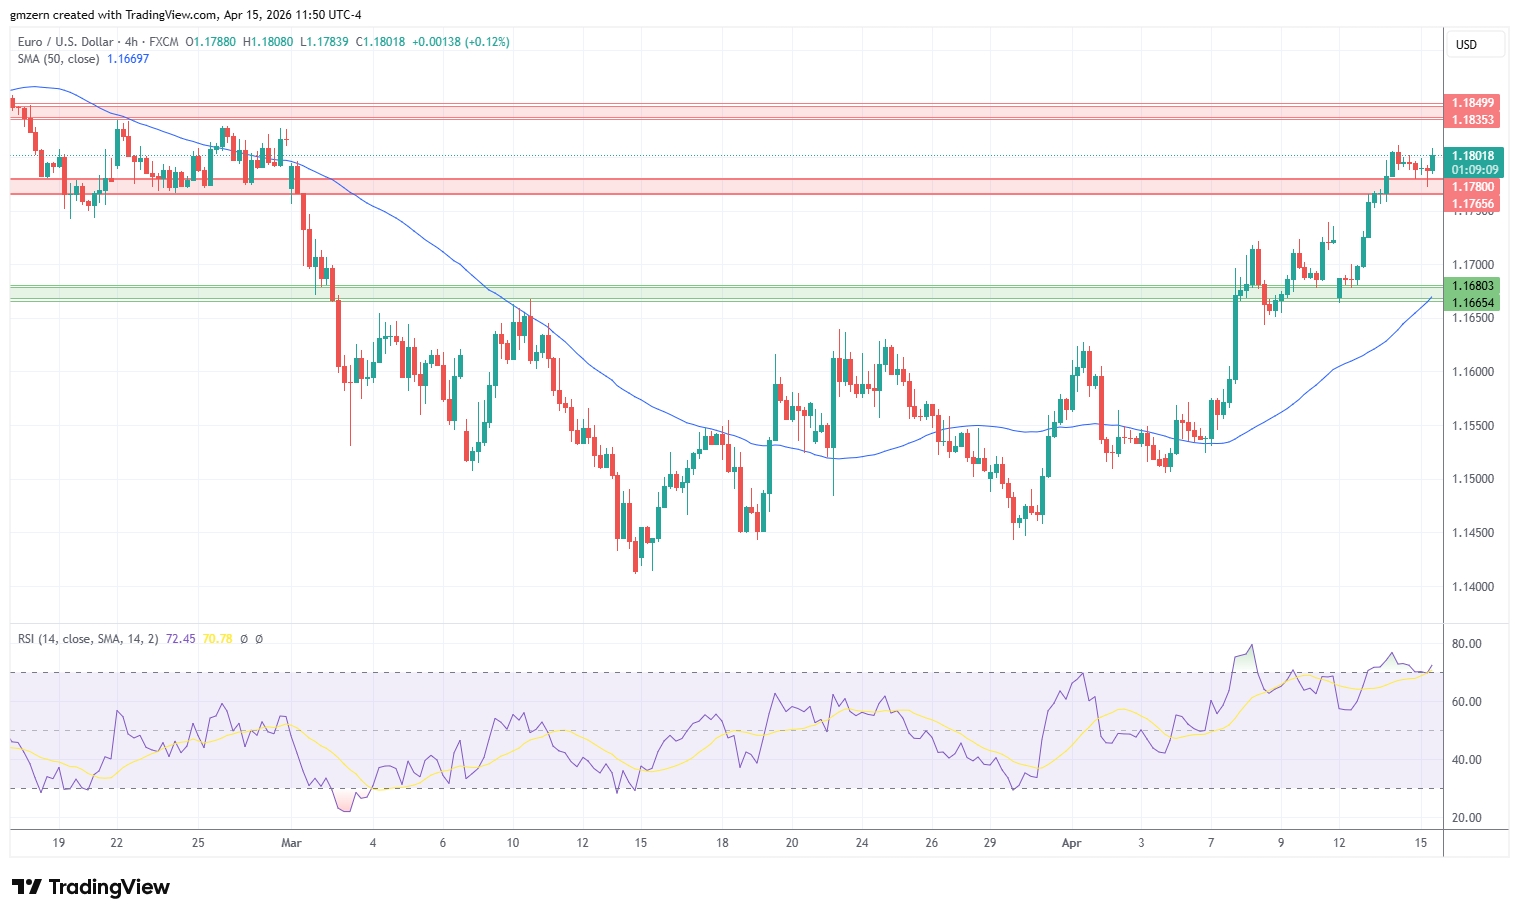The height and width of the screenshot is (917, 1519).
Task: Click the 1.14000 price axis value
Action: (1473, 587)
